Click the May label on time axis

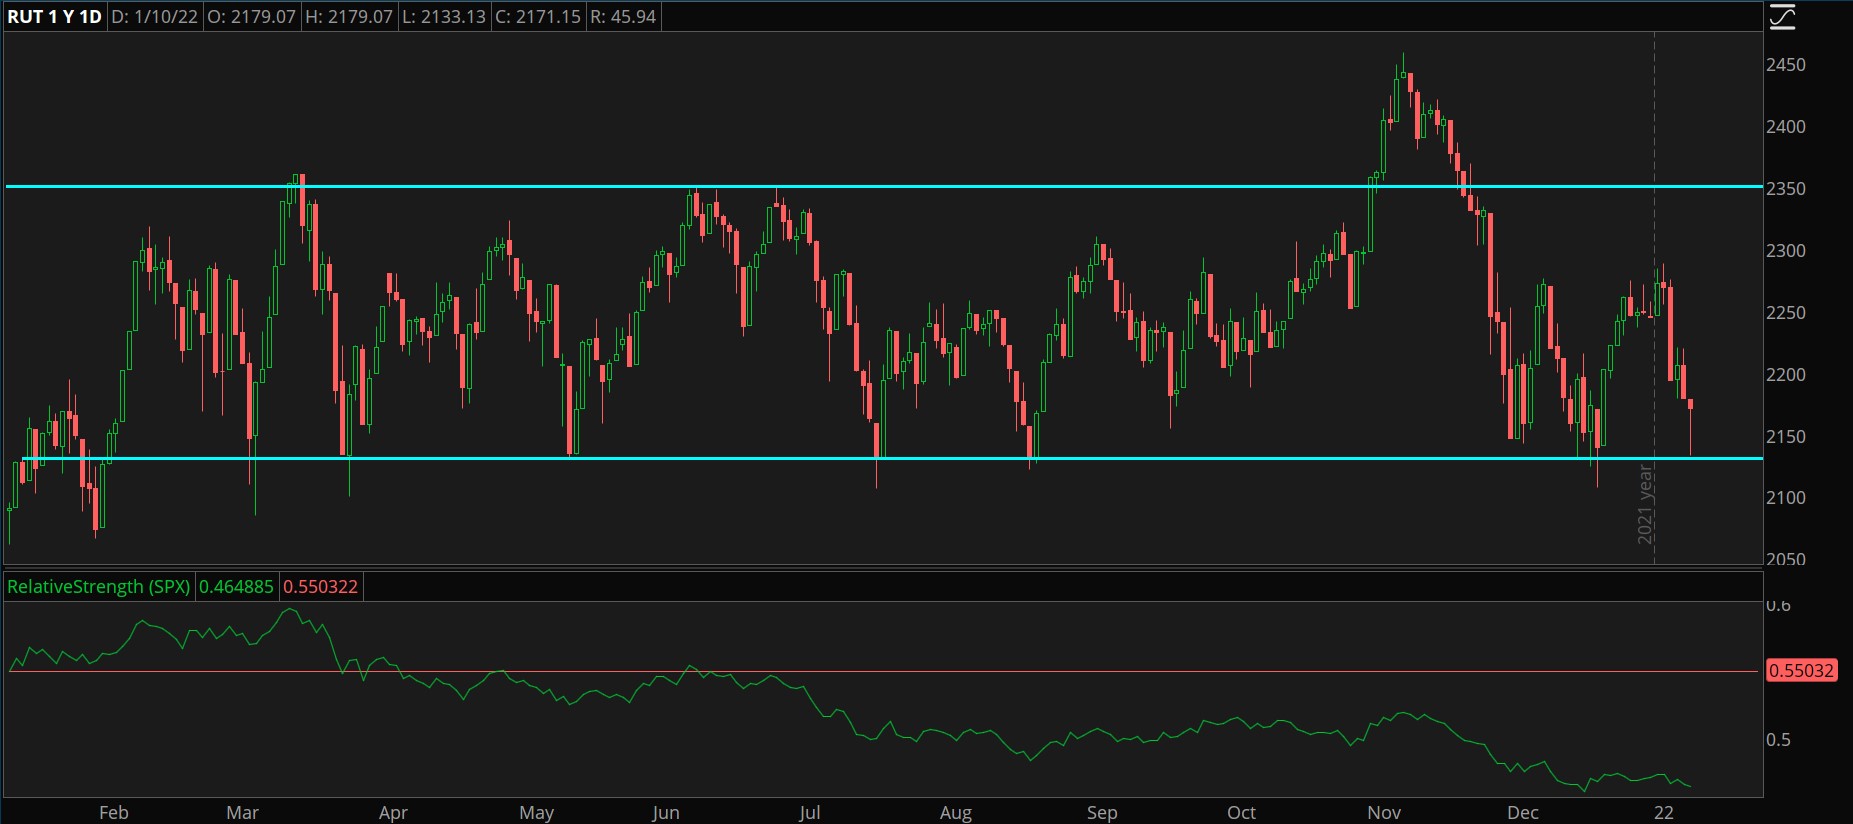point(536,813)
